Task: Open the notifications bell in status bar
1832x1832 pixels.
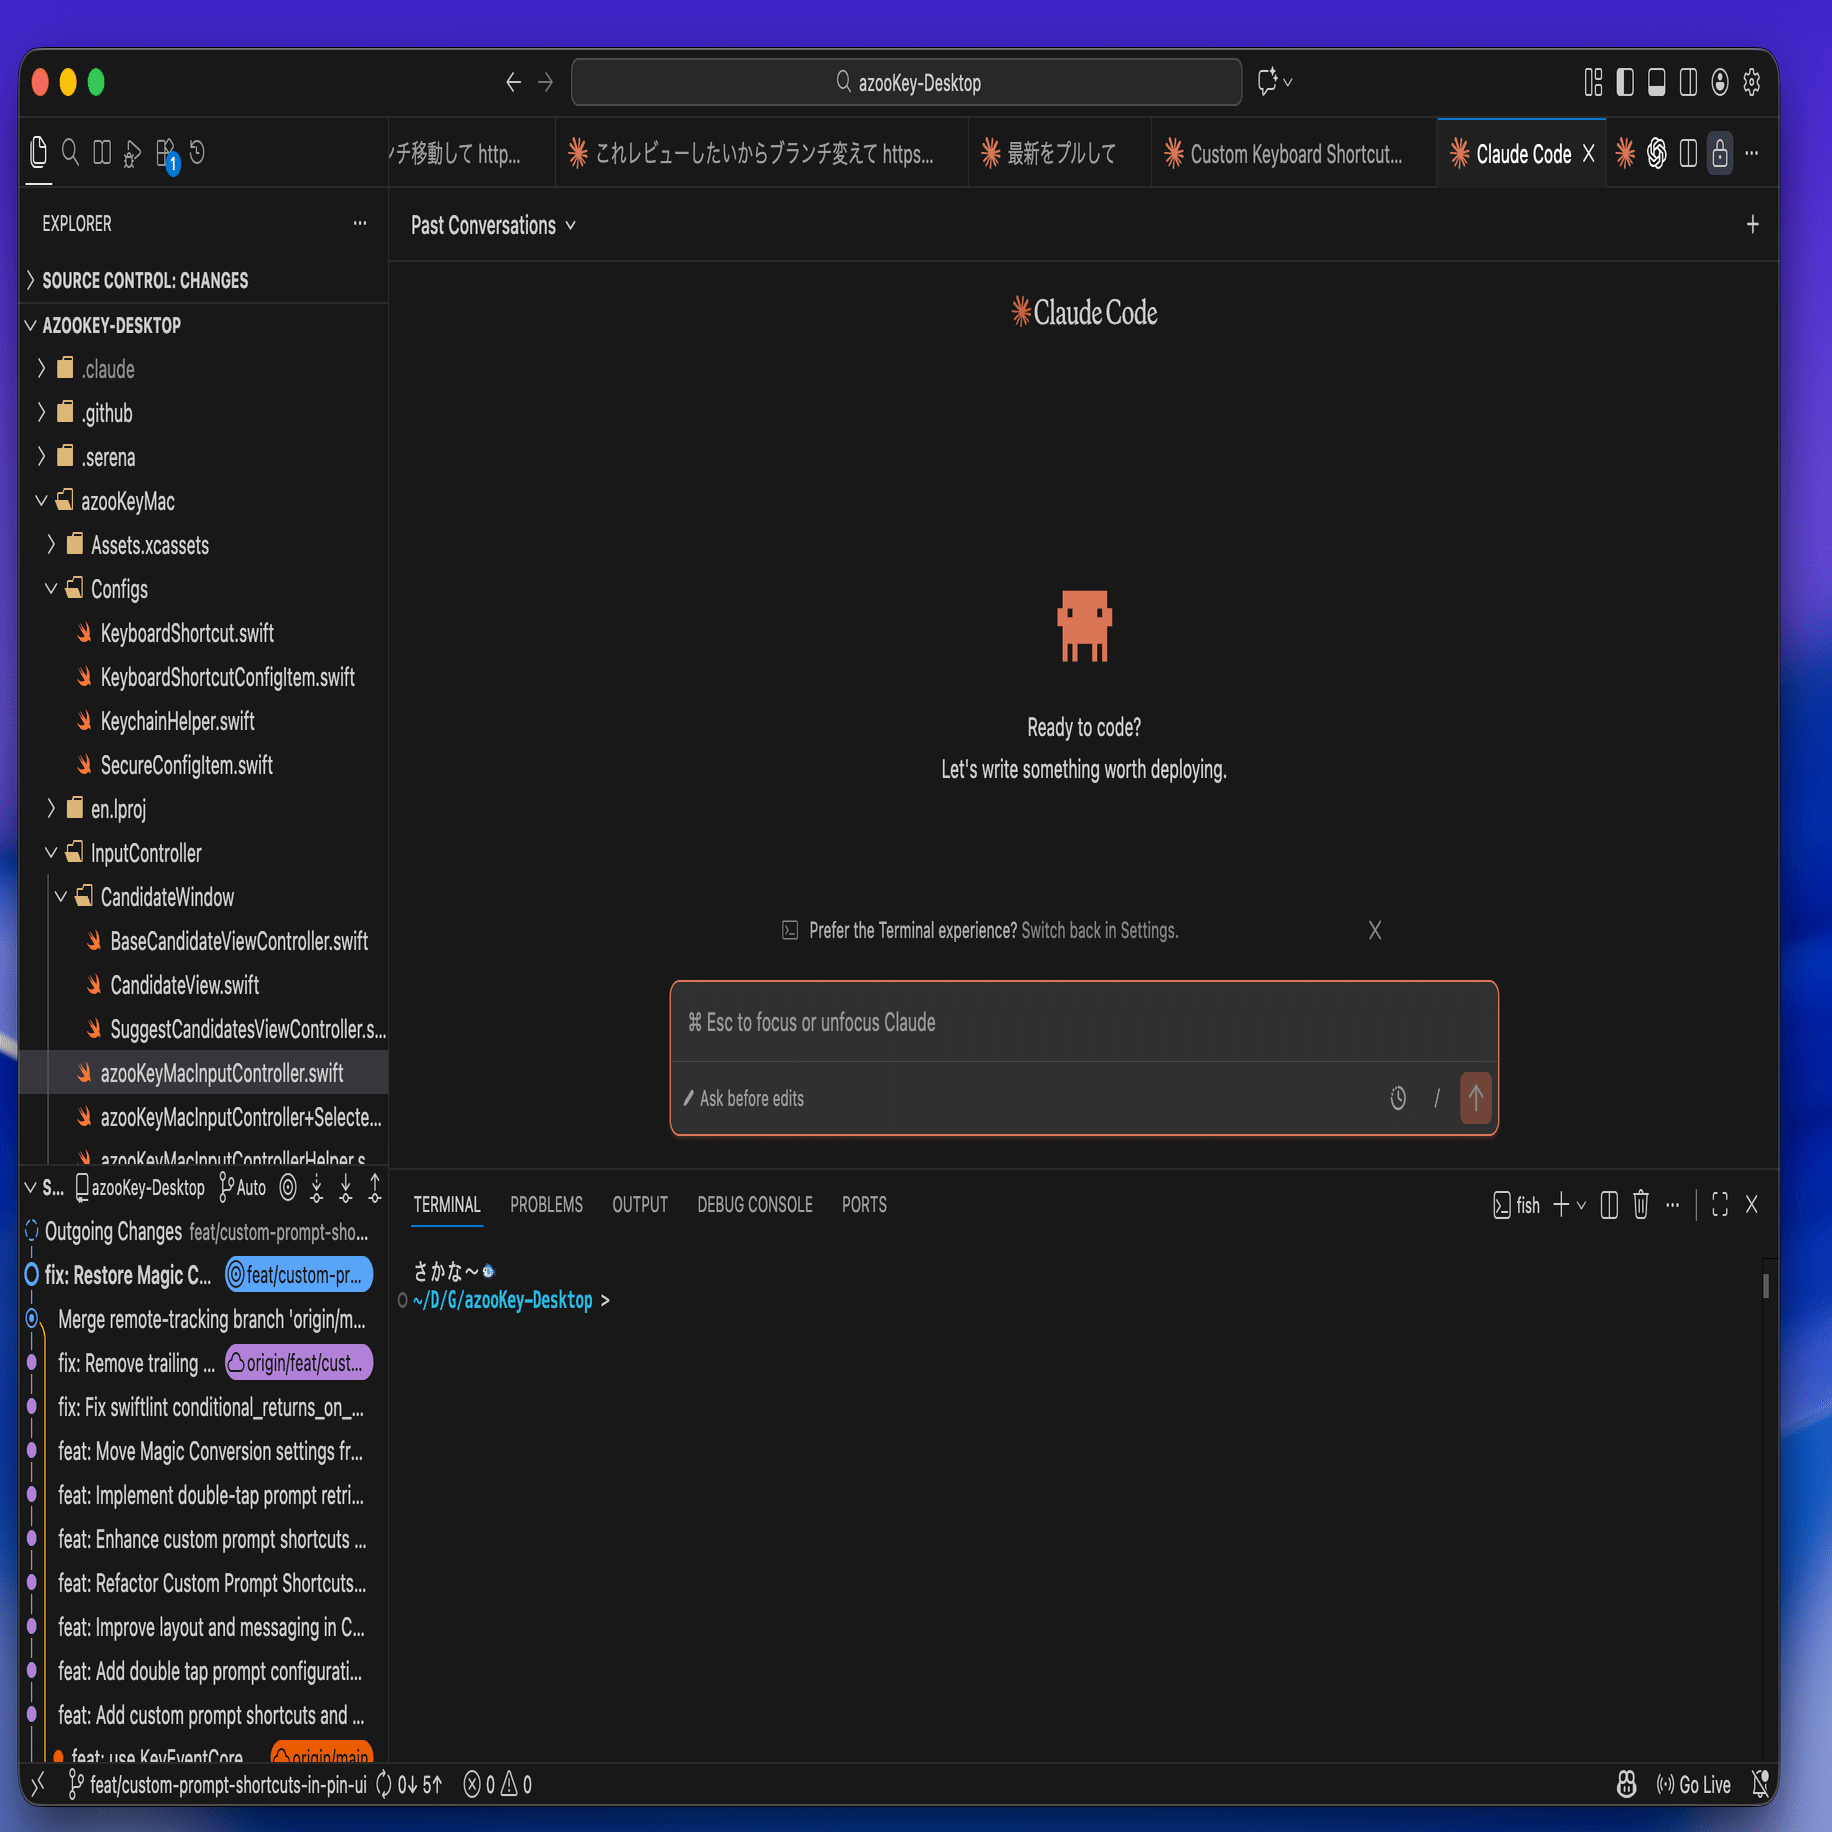Action: [x=1761, y=1785]
